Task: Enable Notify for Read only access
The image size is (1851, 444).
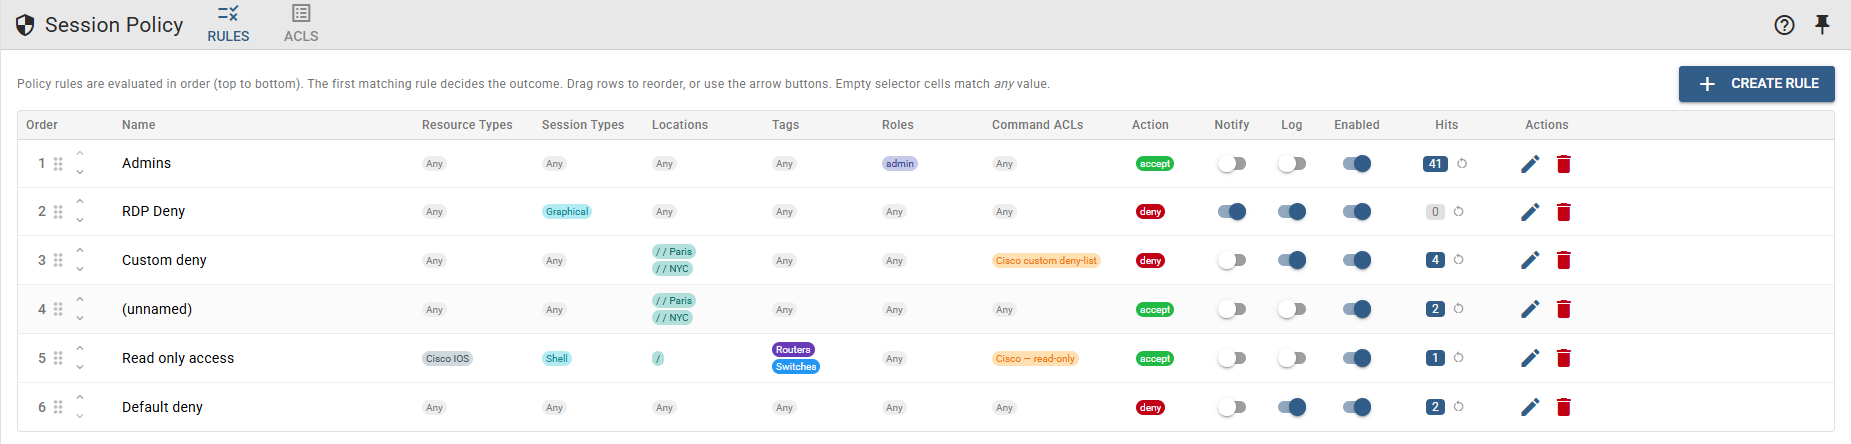Action: tap(1232, 358)
